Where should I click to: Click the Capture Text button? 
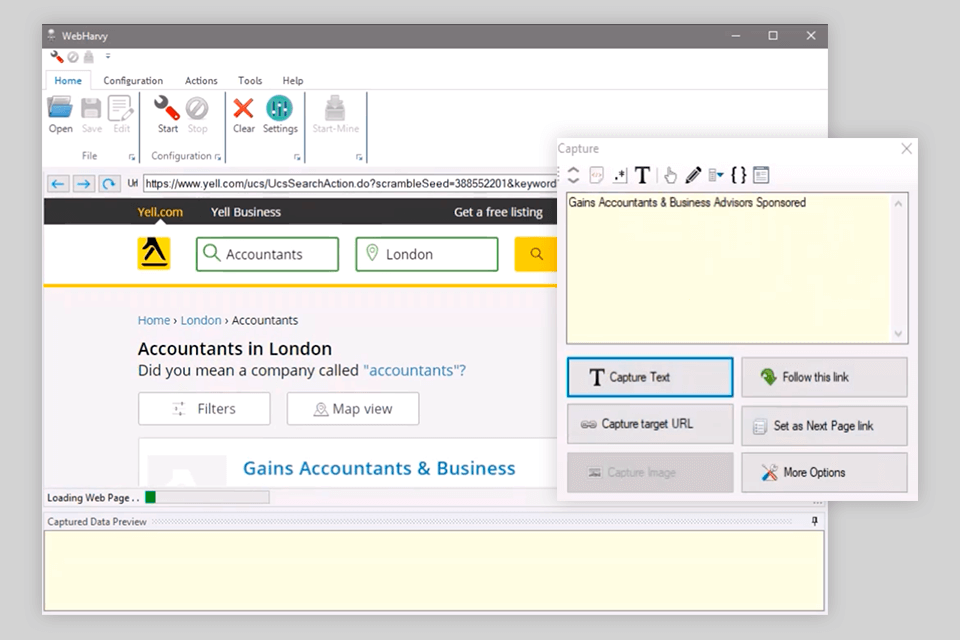(x=650, y=377)
